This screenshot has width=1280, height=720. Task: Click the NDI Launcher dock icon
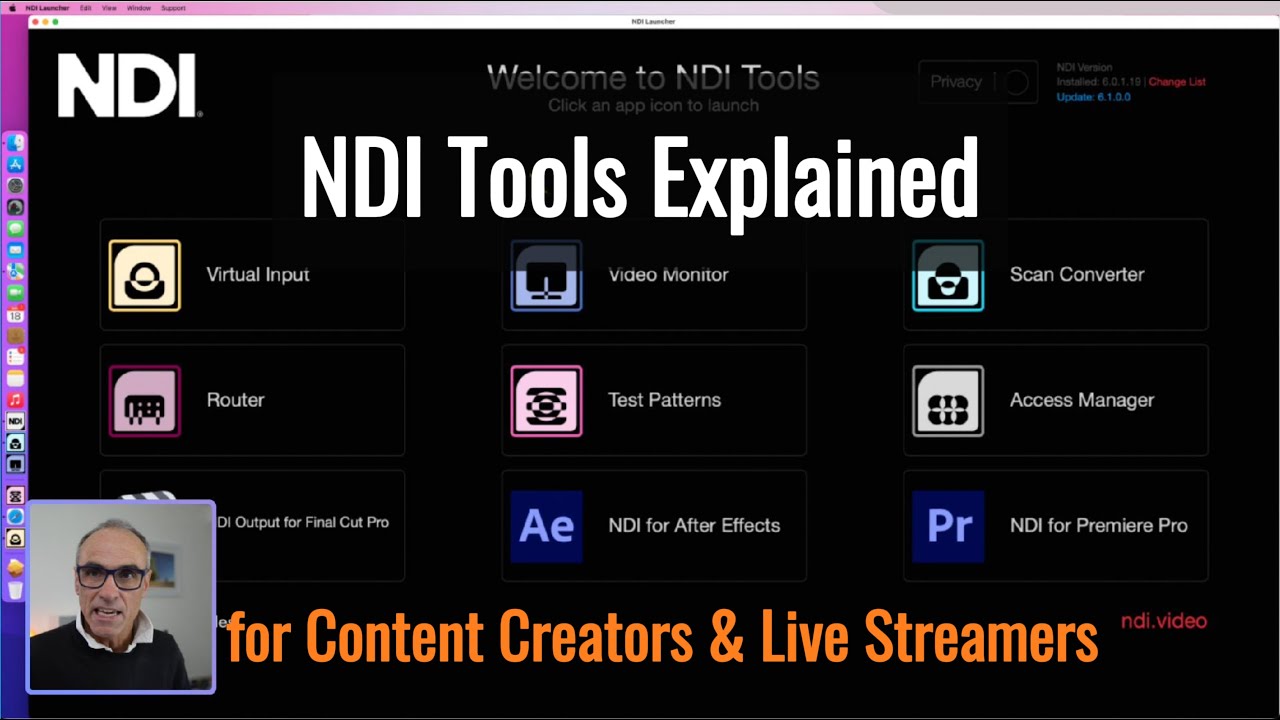(15, 422)
